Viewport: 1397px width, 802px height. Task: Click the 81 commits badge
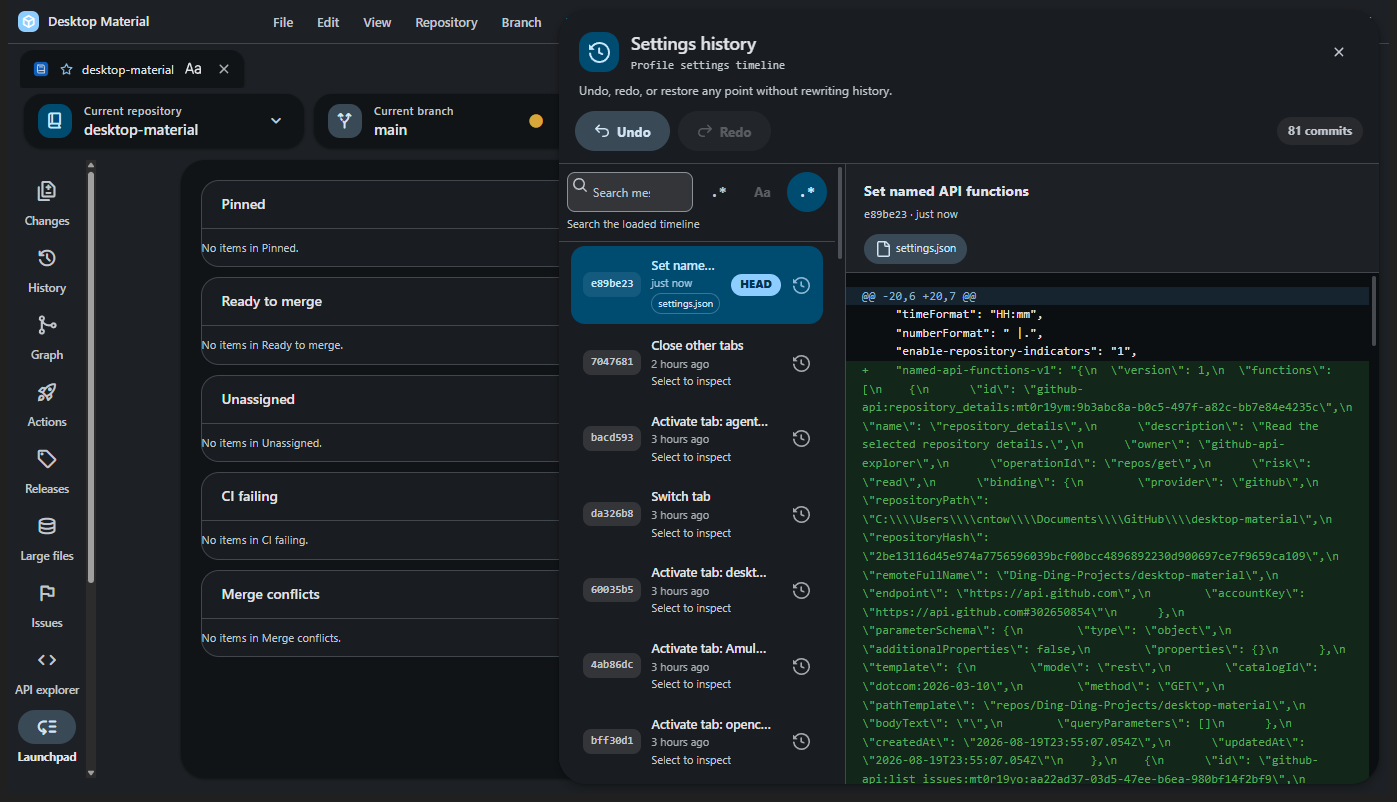[1320, 130]
